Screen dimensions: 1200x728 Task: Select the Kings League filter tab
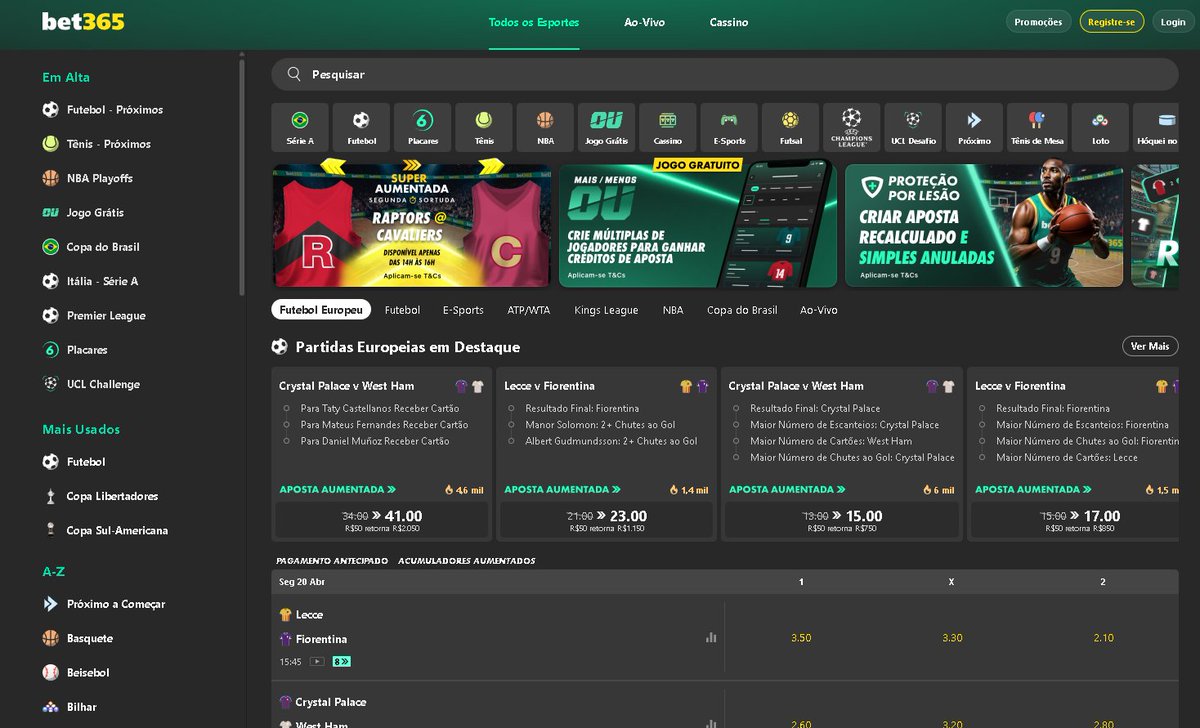606,310
